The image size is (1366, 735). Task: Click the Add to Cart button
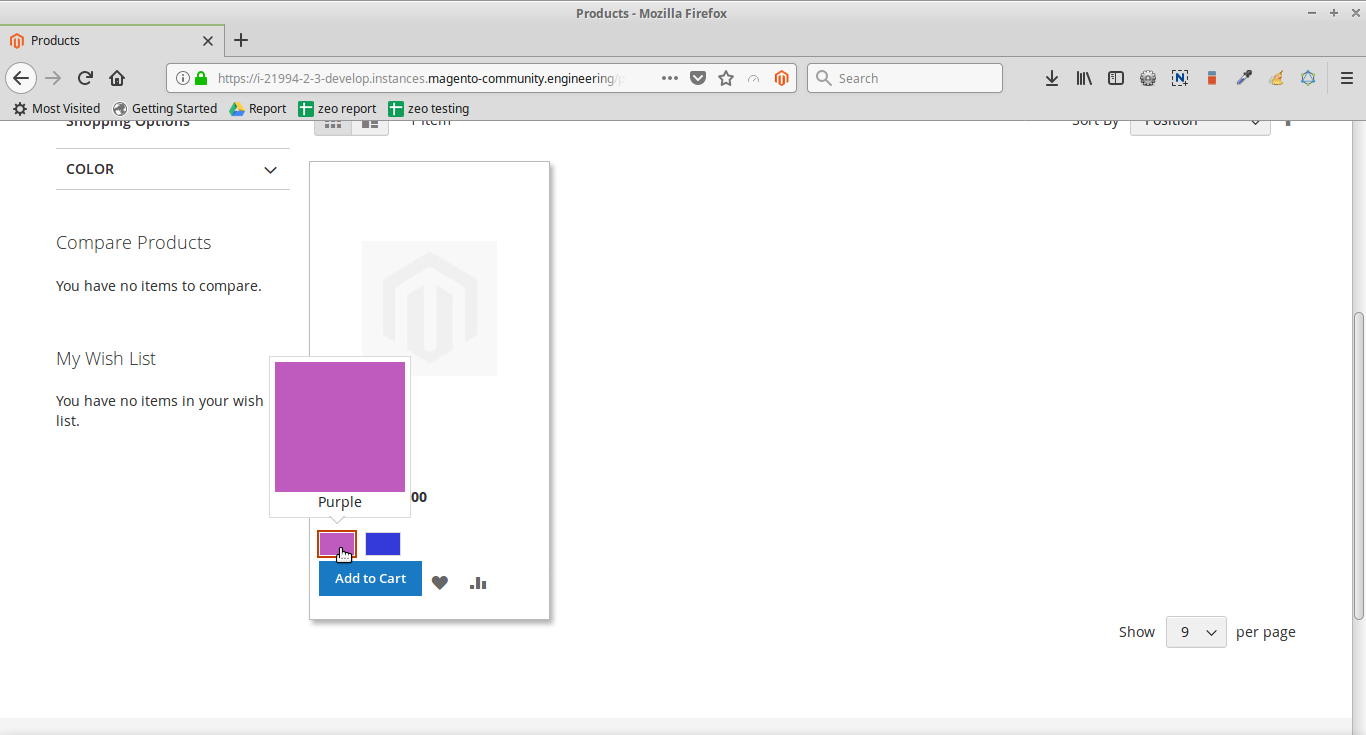click(x=369, y=578)
